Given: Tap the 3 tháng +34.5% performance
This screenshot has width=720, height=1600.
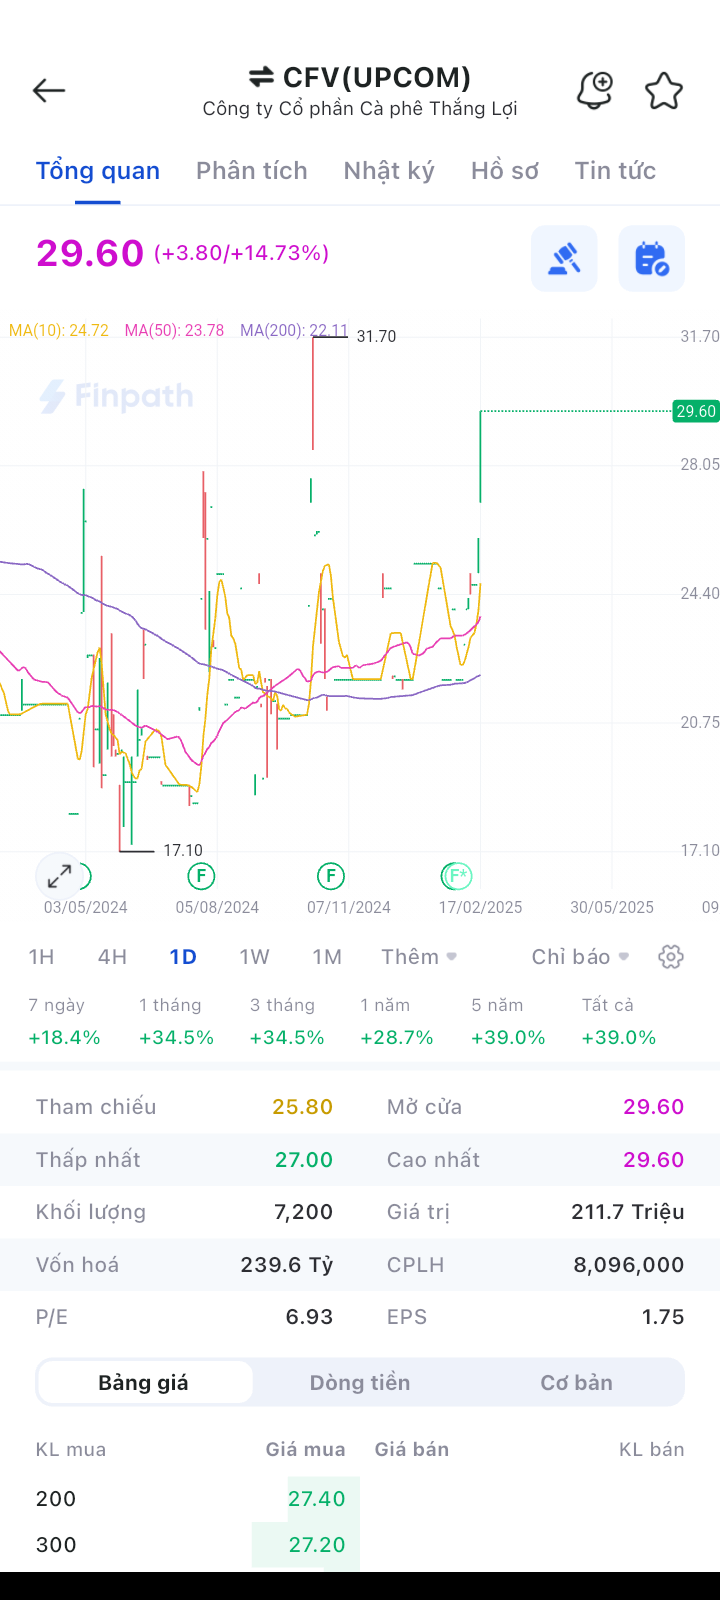Looking at the screenshot, I should [x=287, y=1021].
